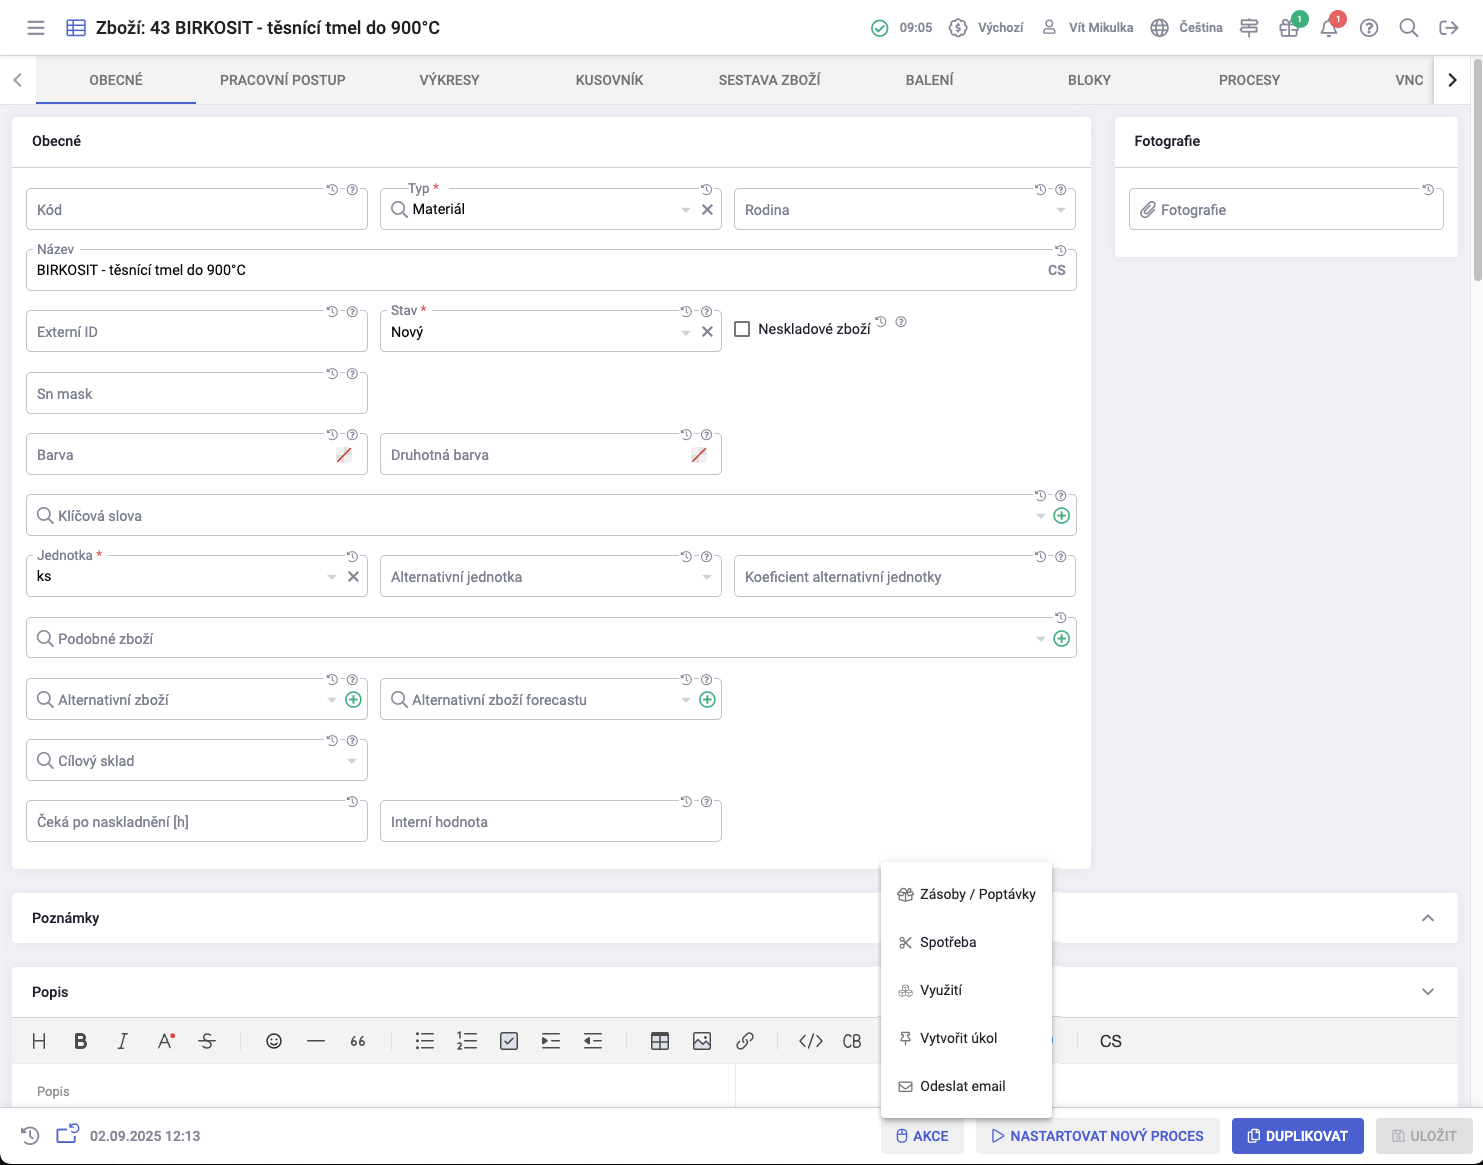Open the search magnifier in header
This screenshot has width=1483, height=1165.
1408,28
